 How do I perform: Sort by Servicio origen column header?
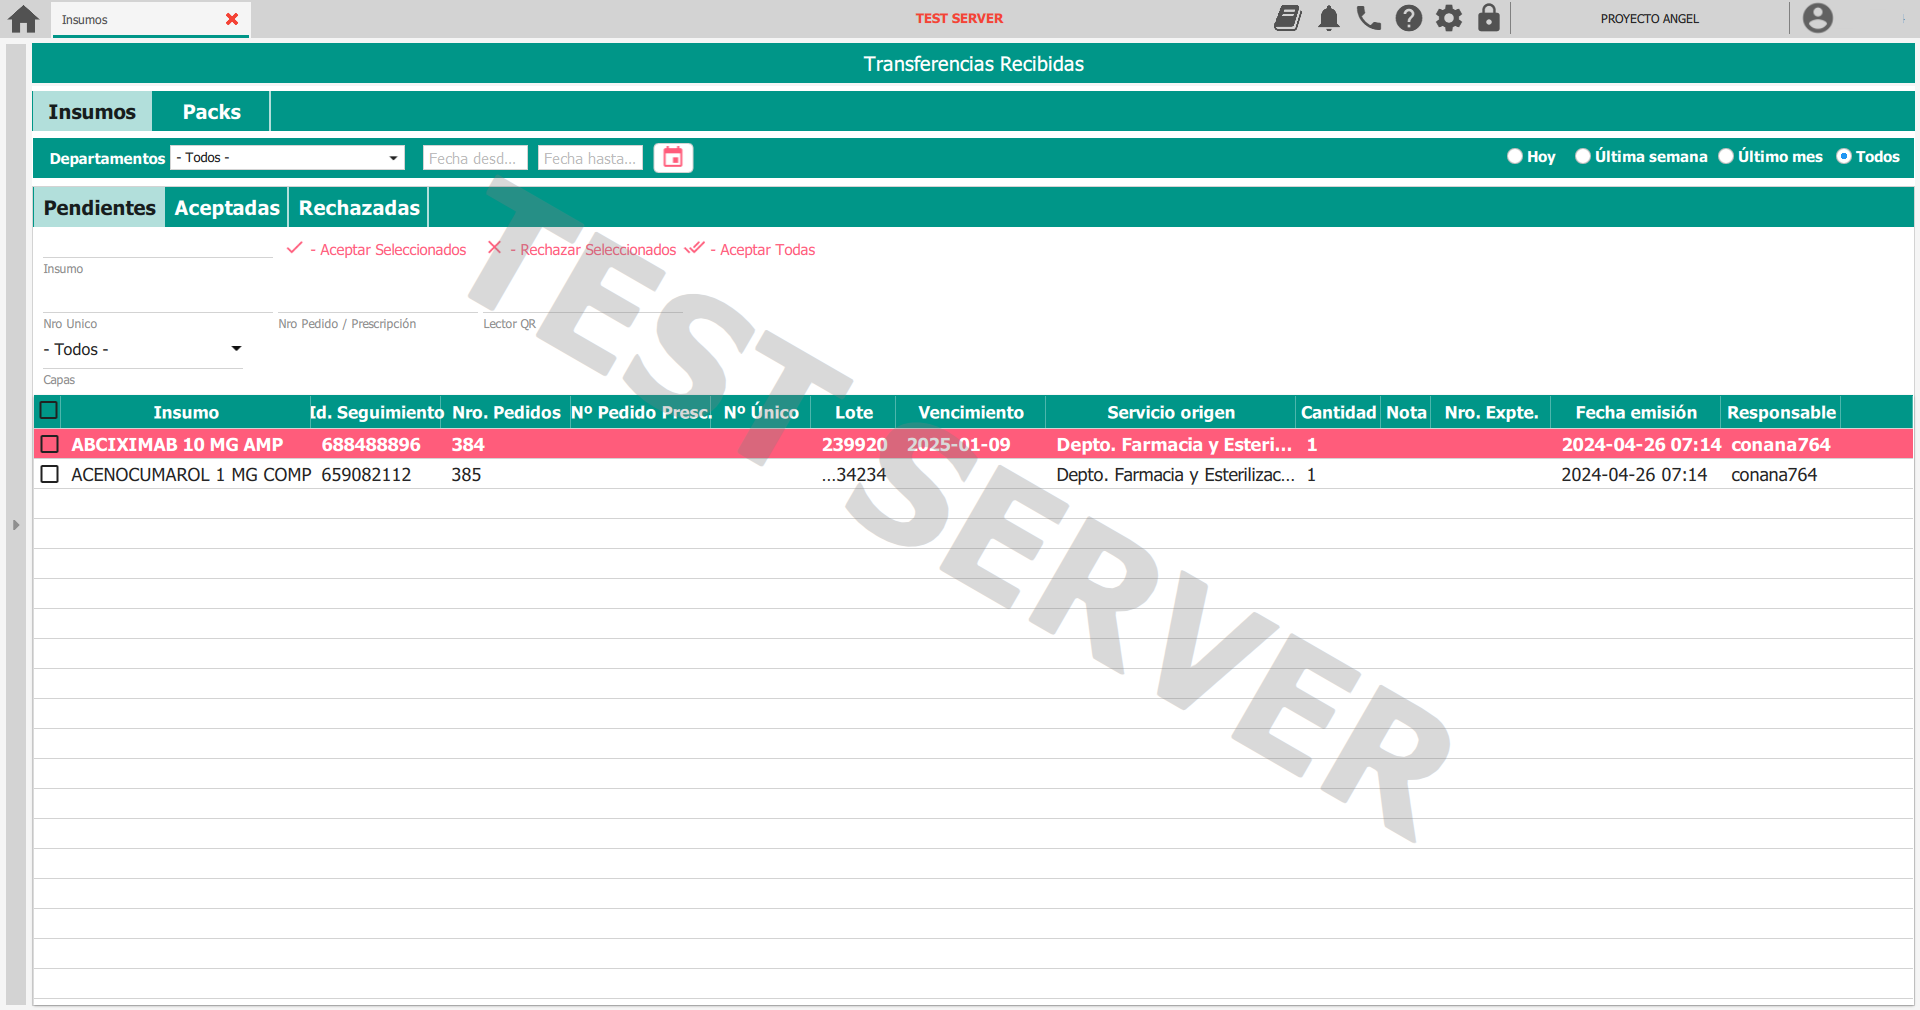pyautogui.click(x=1171, y=412)
